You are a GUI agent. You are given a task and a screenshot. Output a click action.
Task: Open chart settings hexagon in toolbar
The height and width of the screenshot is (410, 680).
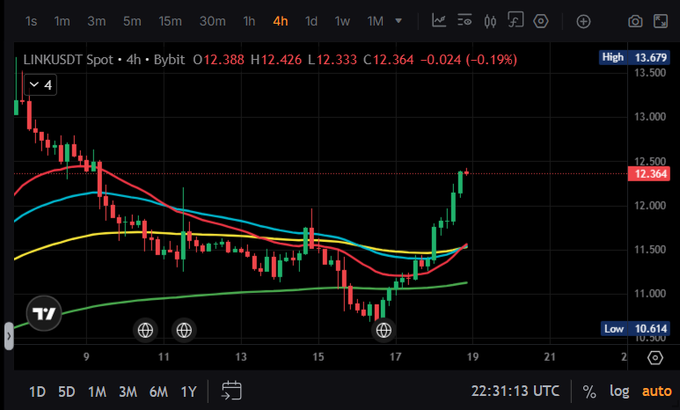[541, 21]
